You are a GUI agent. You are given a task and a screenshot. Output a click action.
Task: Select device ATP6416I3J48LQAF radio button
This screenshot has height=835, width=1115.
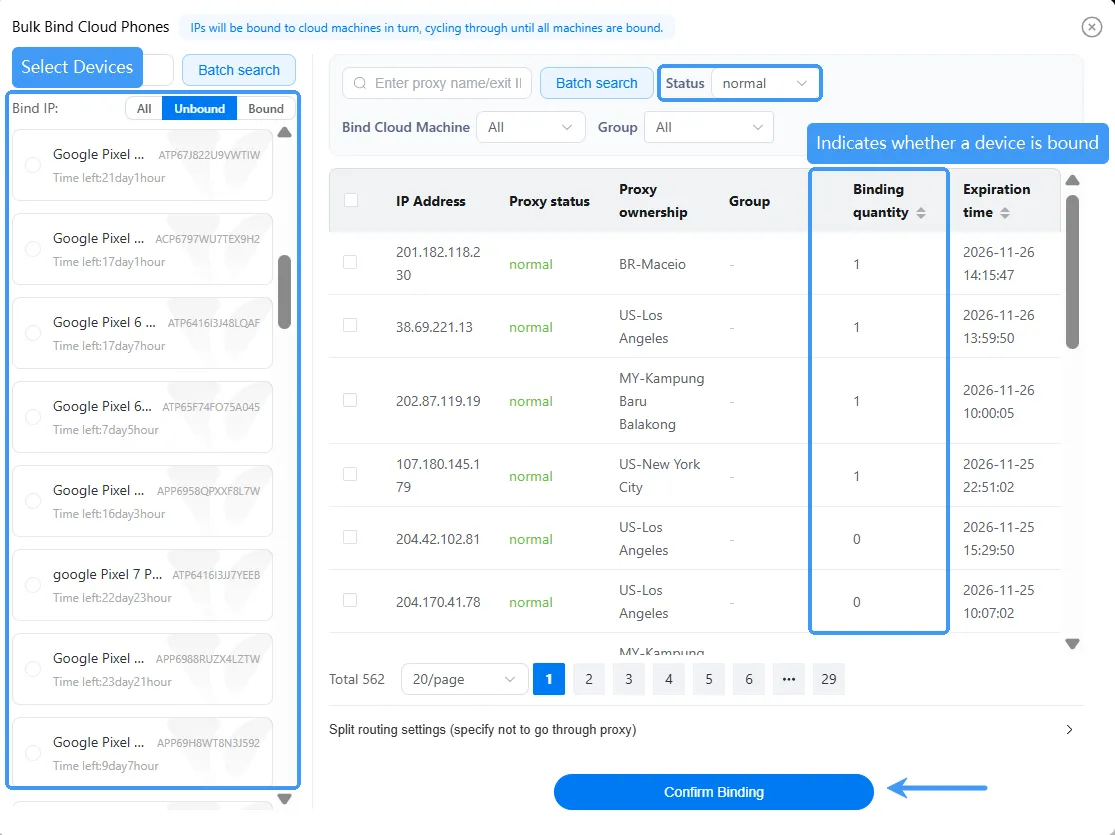tap(33, 333)
